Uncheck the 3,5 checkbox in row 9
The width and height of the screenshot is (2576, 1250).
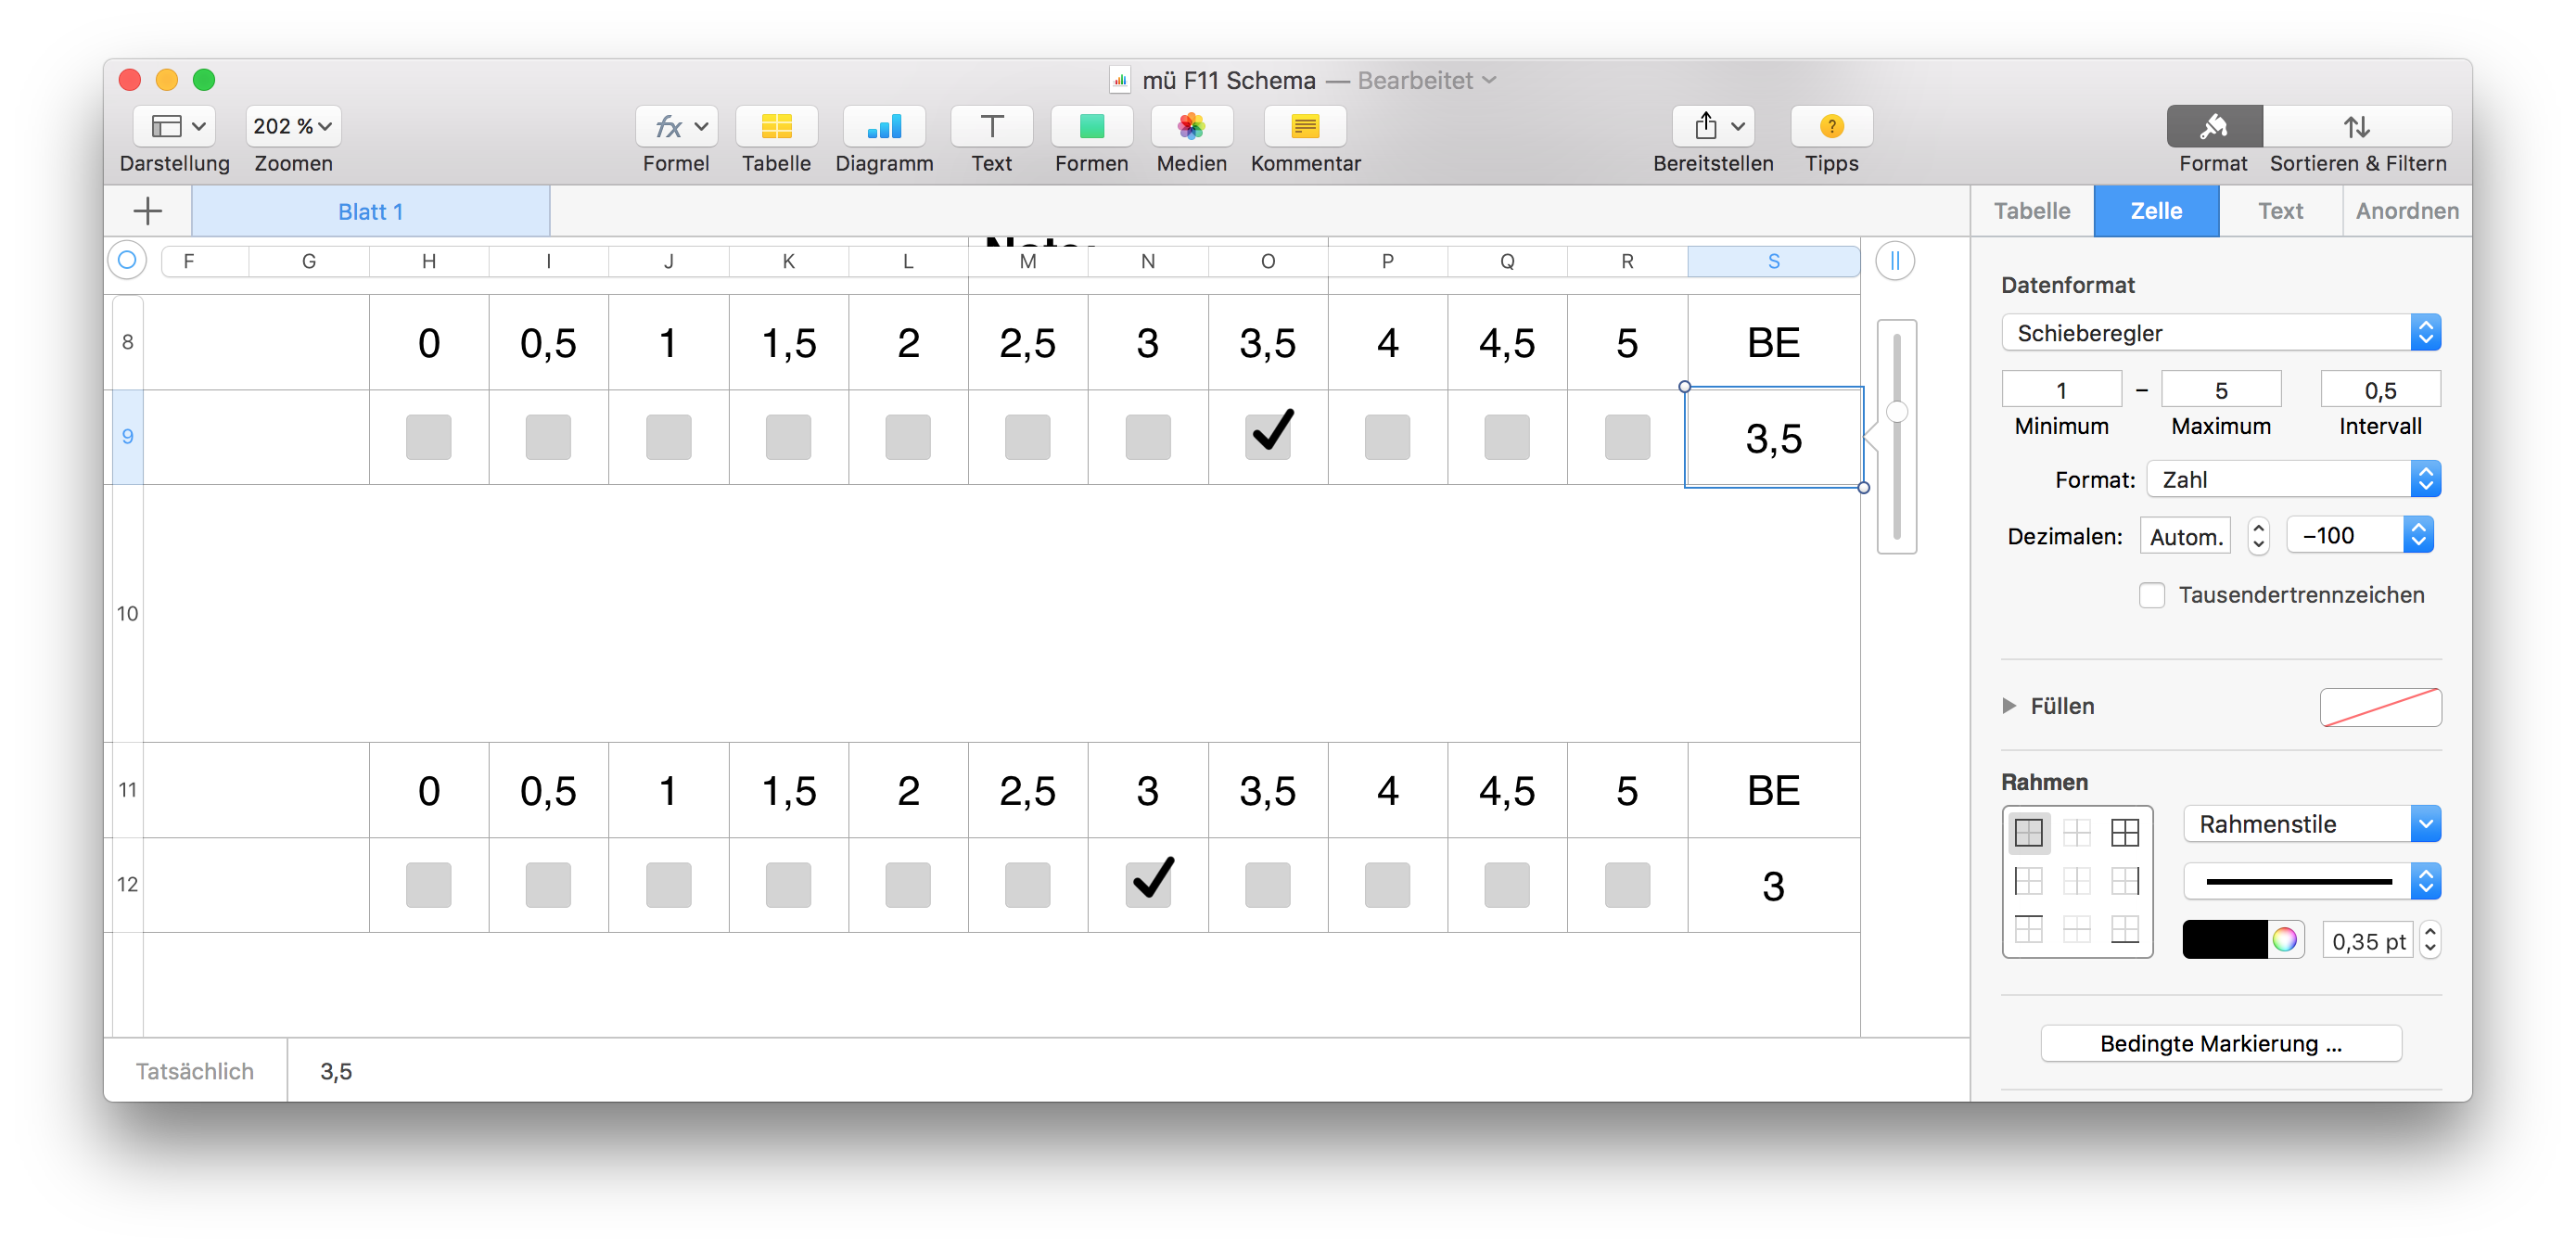[1267, 437]
